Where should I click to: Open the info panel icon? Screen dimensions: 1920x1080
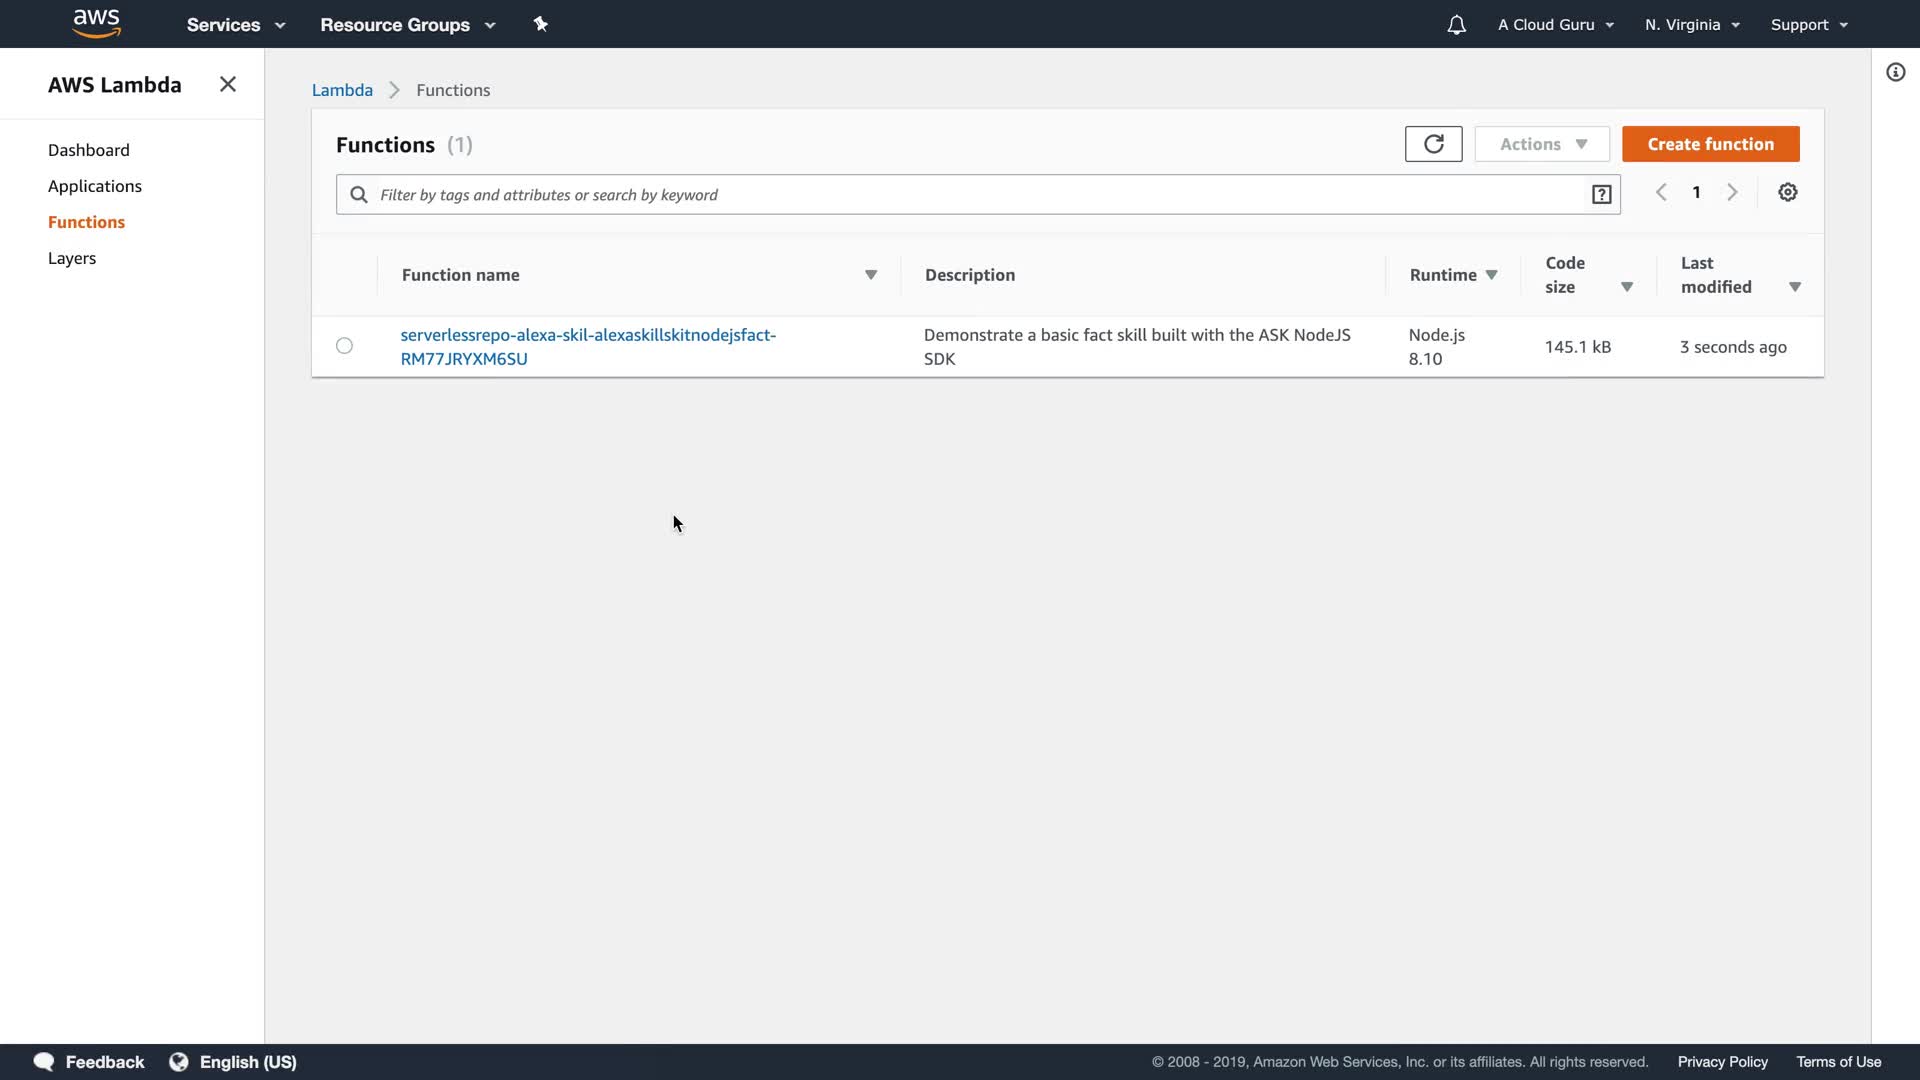tap(1895, 72)
